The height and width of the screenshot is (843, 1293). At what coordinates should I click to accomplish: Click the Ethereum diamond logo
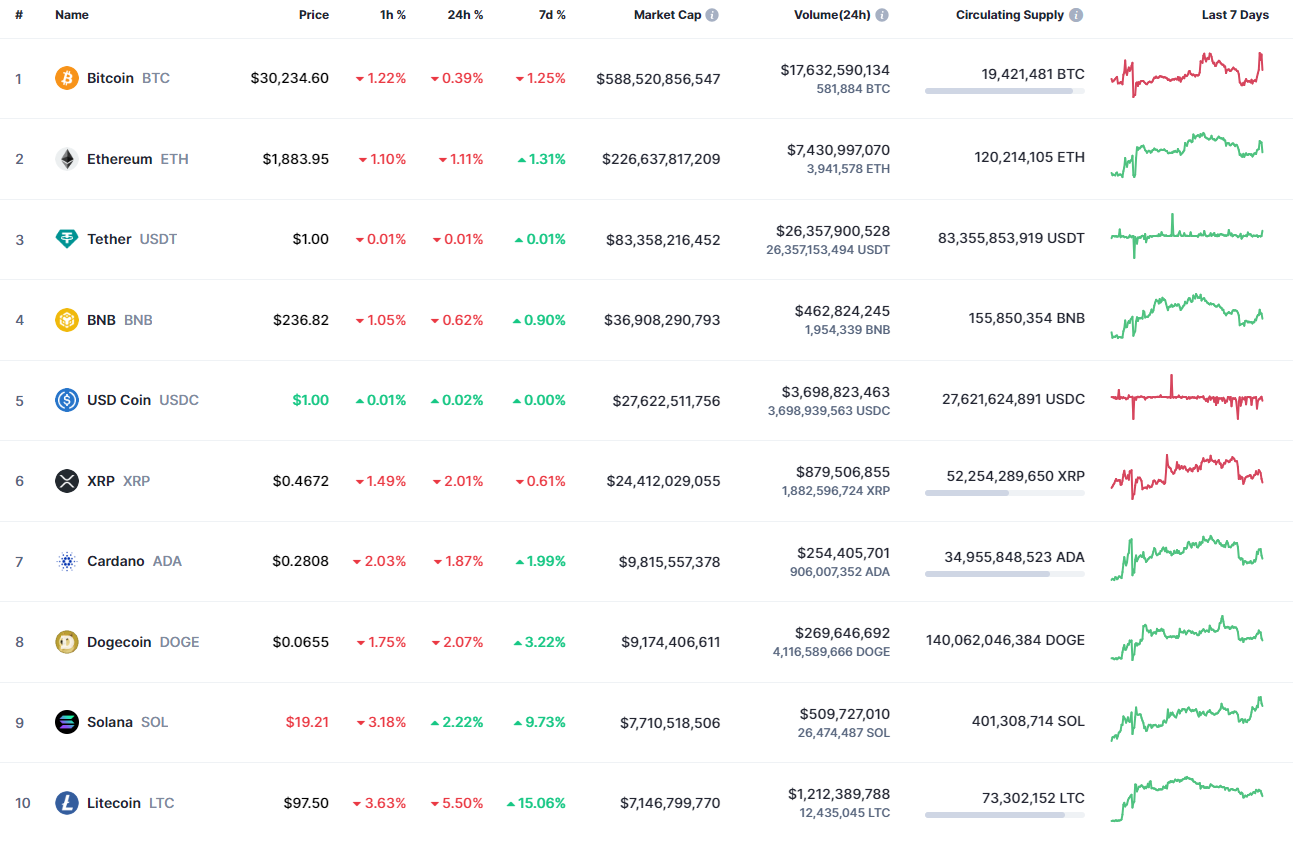[x=66, y=158]
